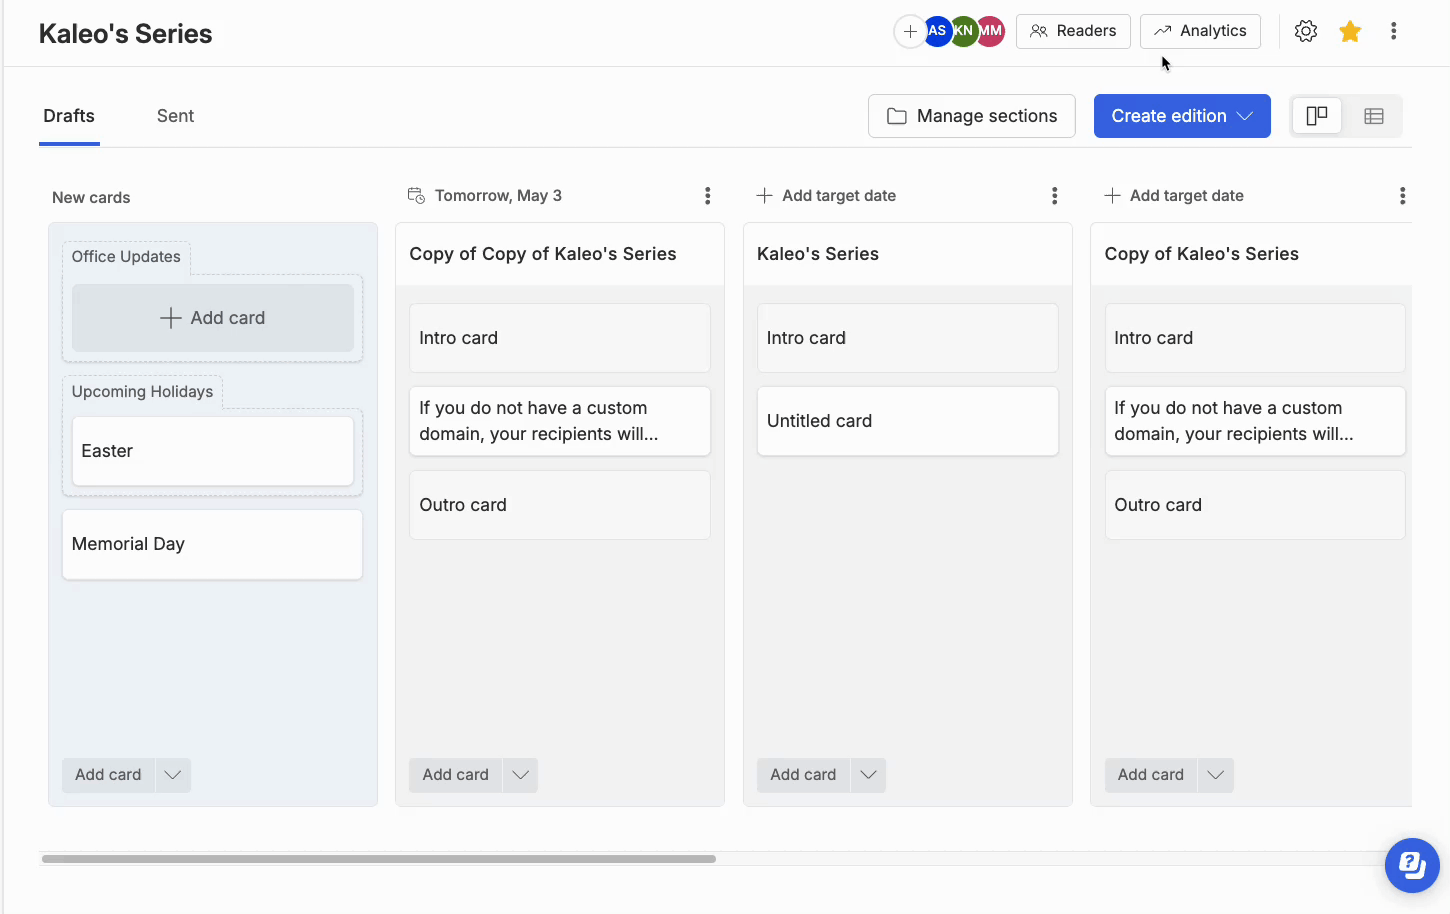Select the Upcoming Holidays section label
The height and width of the screenshot is (914, 1450).
click(x=142, y=392)
